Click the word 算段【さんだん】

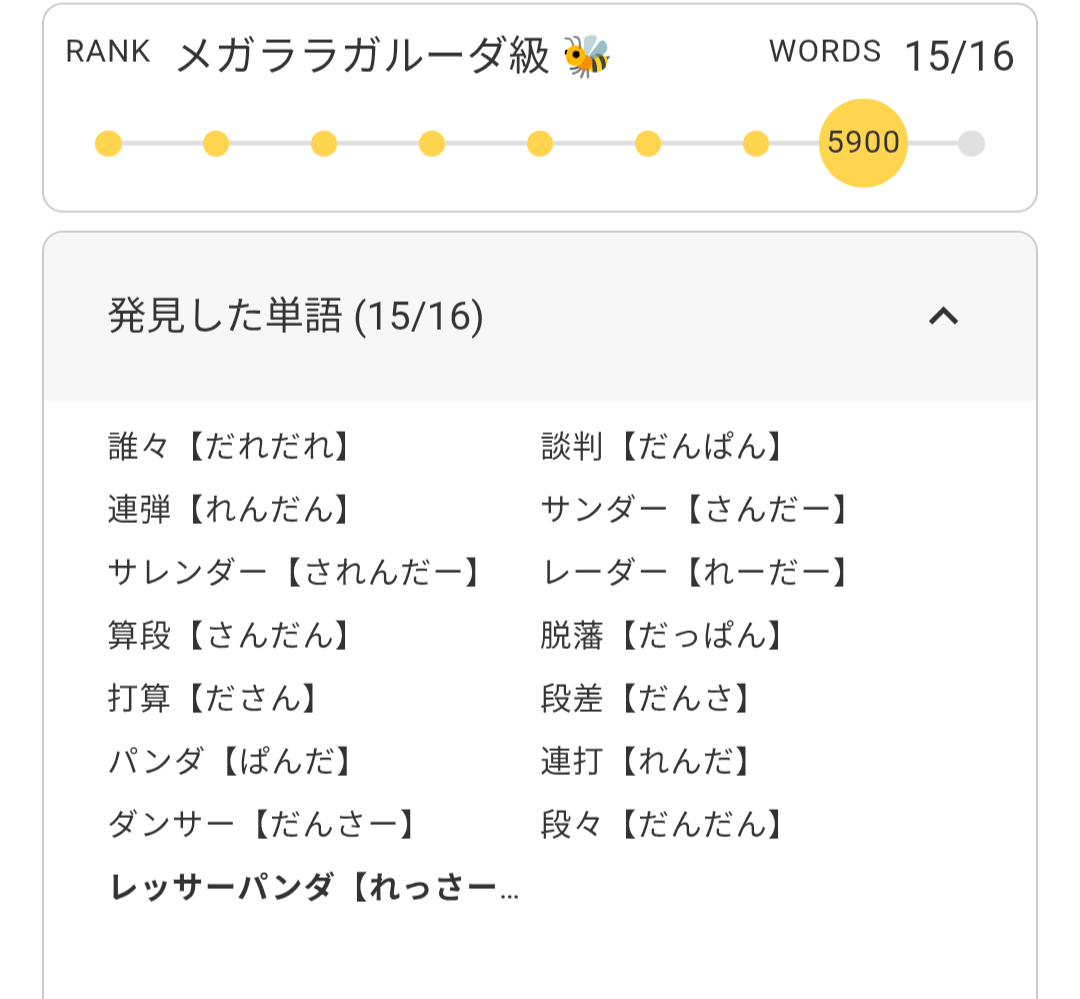231,635
